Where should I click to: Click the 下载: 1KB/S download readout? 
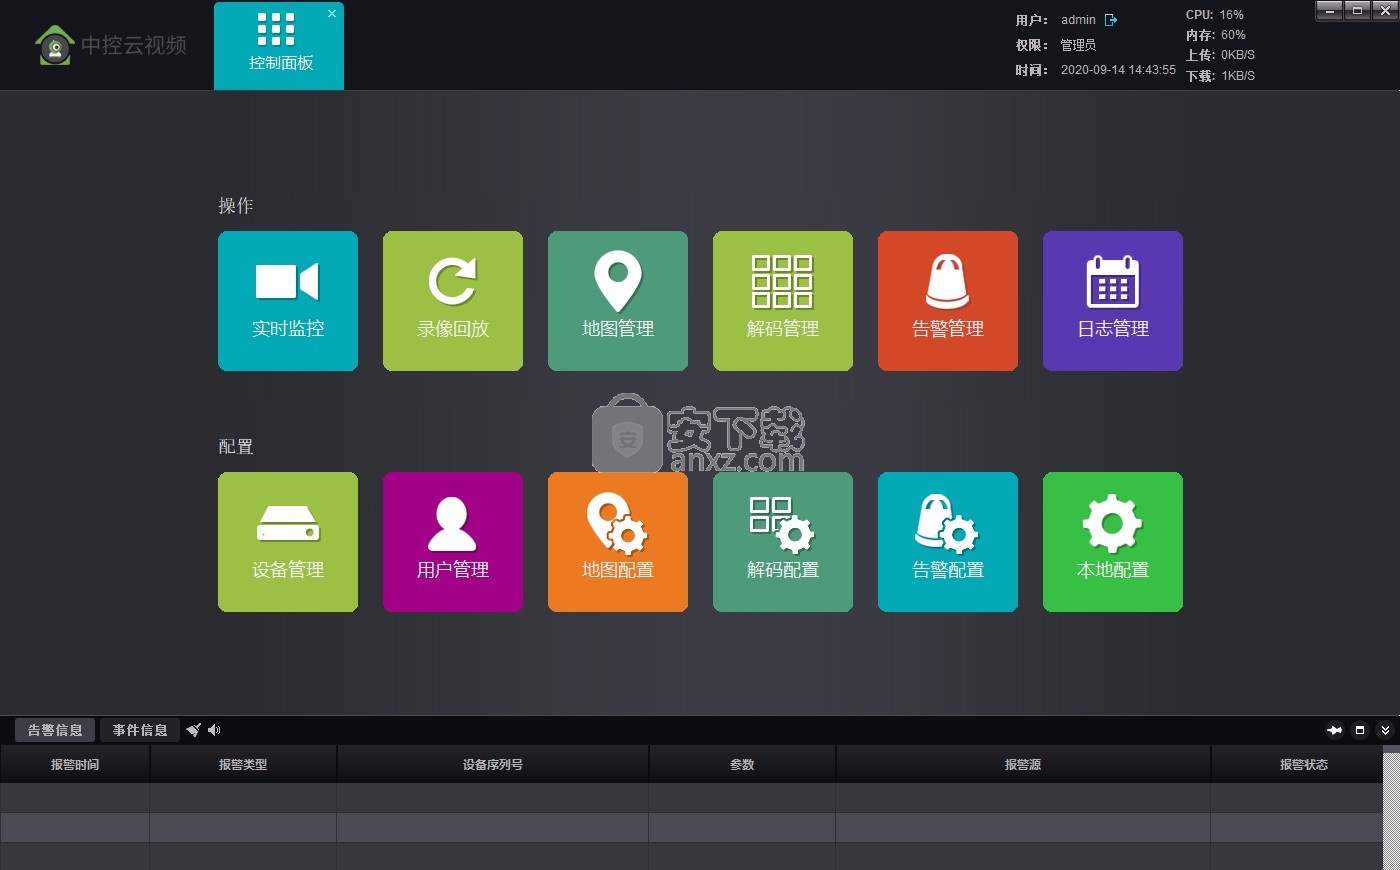(1220, 76)
